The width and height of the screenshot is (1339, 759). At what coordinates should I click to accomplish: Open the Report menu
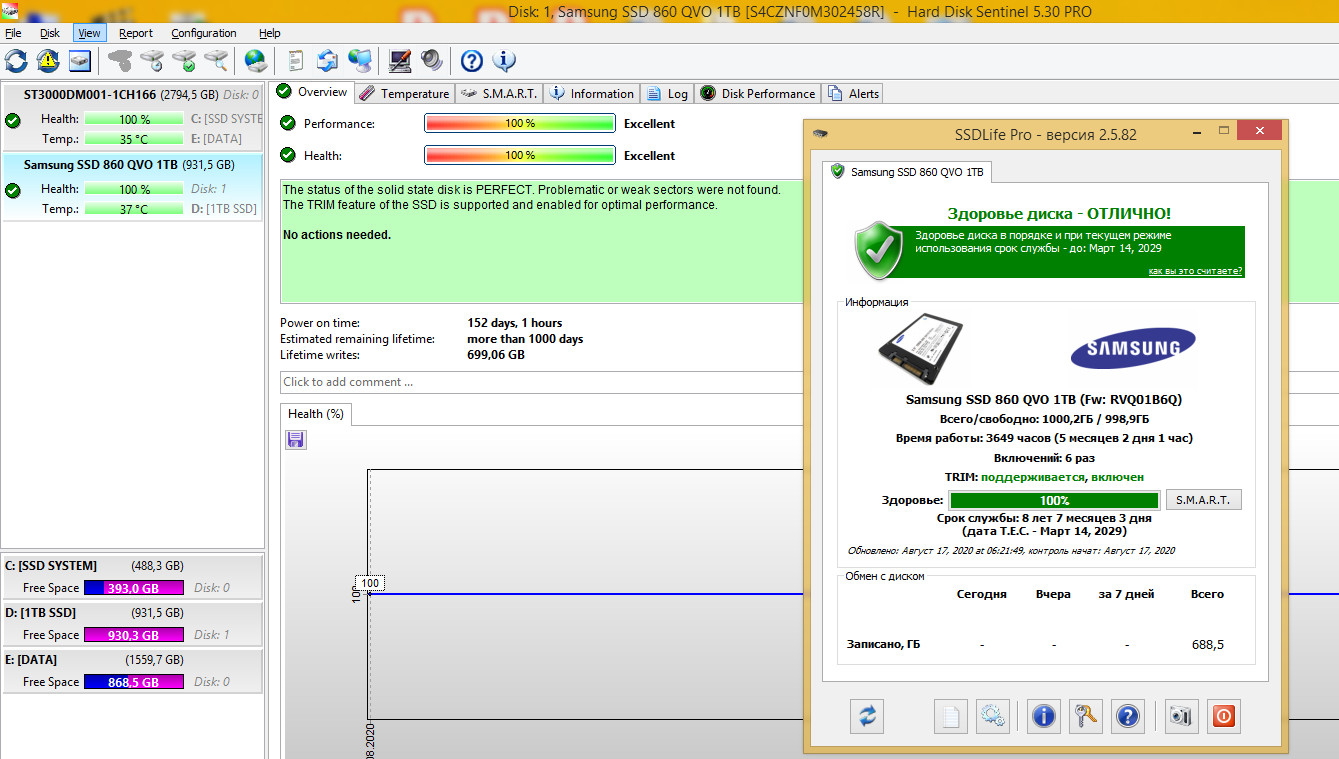tap(136, 33)
